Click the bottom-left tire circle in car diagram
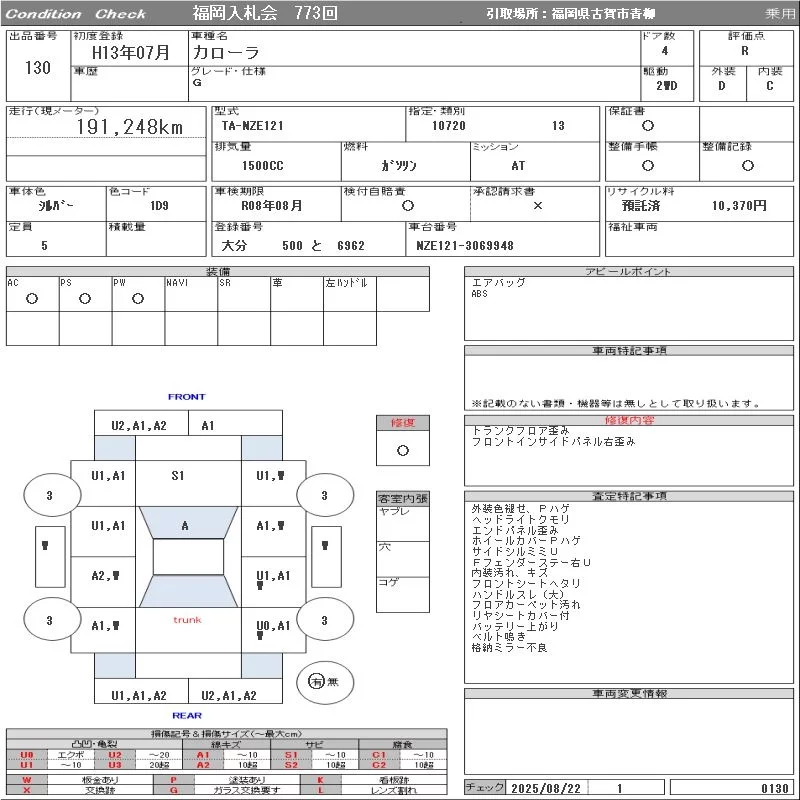Screen dimensions: 800x800 click(x=49, y=621)
